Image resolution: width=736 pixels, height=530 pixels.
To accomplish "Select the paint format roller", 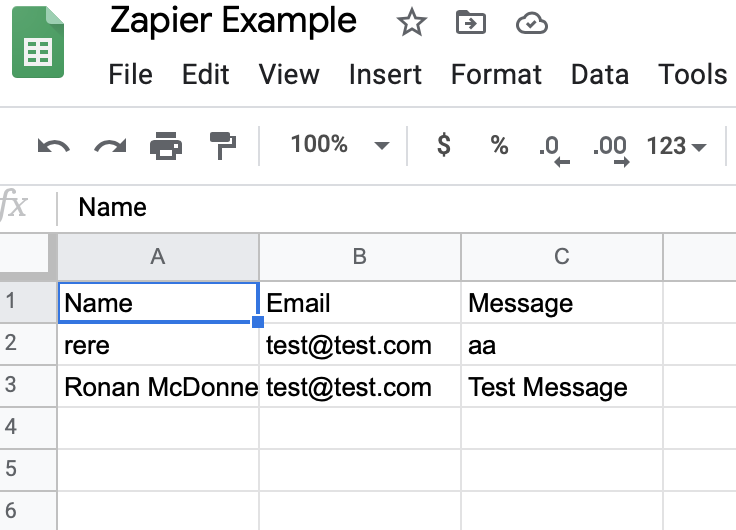I will (x=221, y=146).
